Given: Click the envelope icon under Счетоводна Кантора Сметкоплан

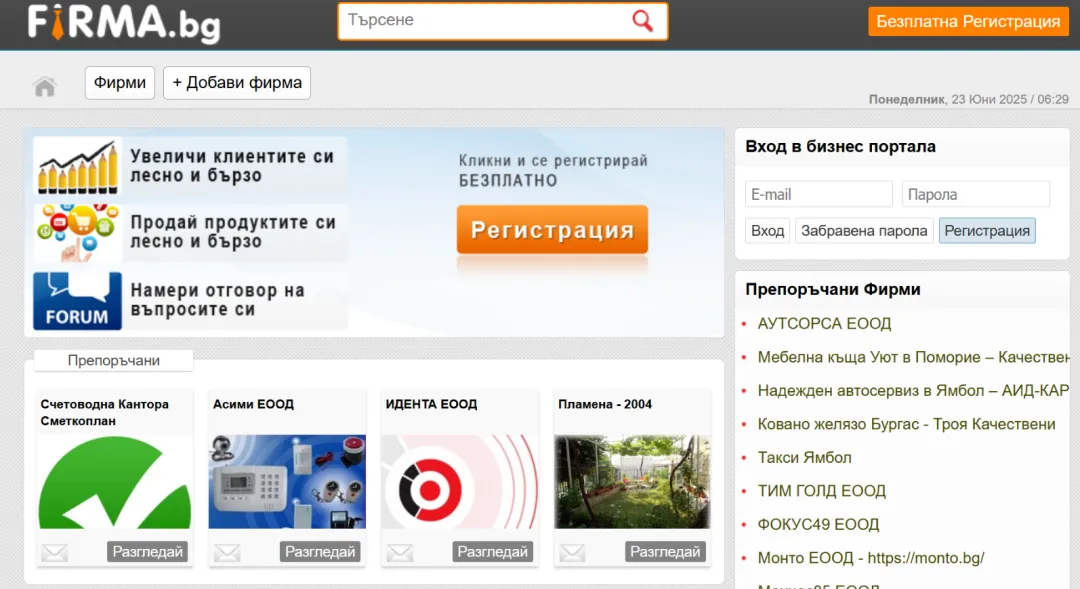Looking at the screenshot, I should (54, 552).
